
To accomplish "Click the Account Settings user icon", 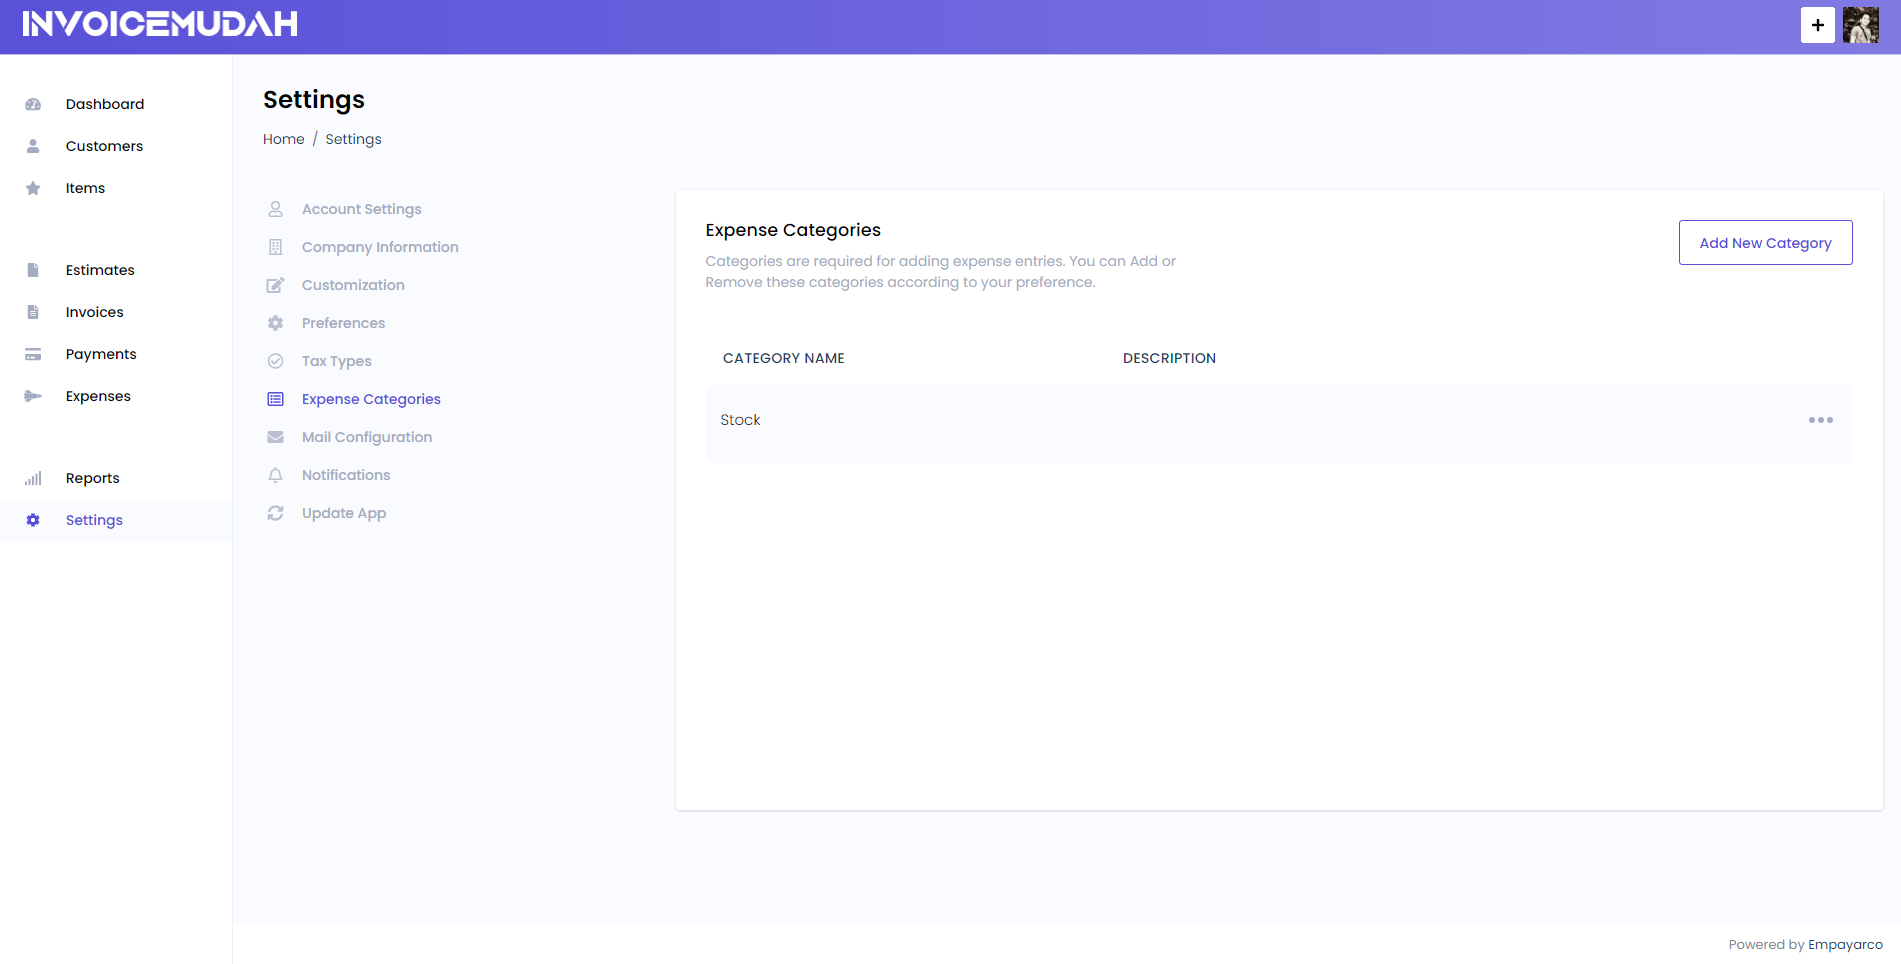I will 275,208.
